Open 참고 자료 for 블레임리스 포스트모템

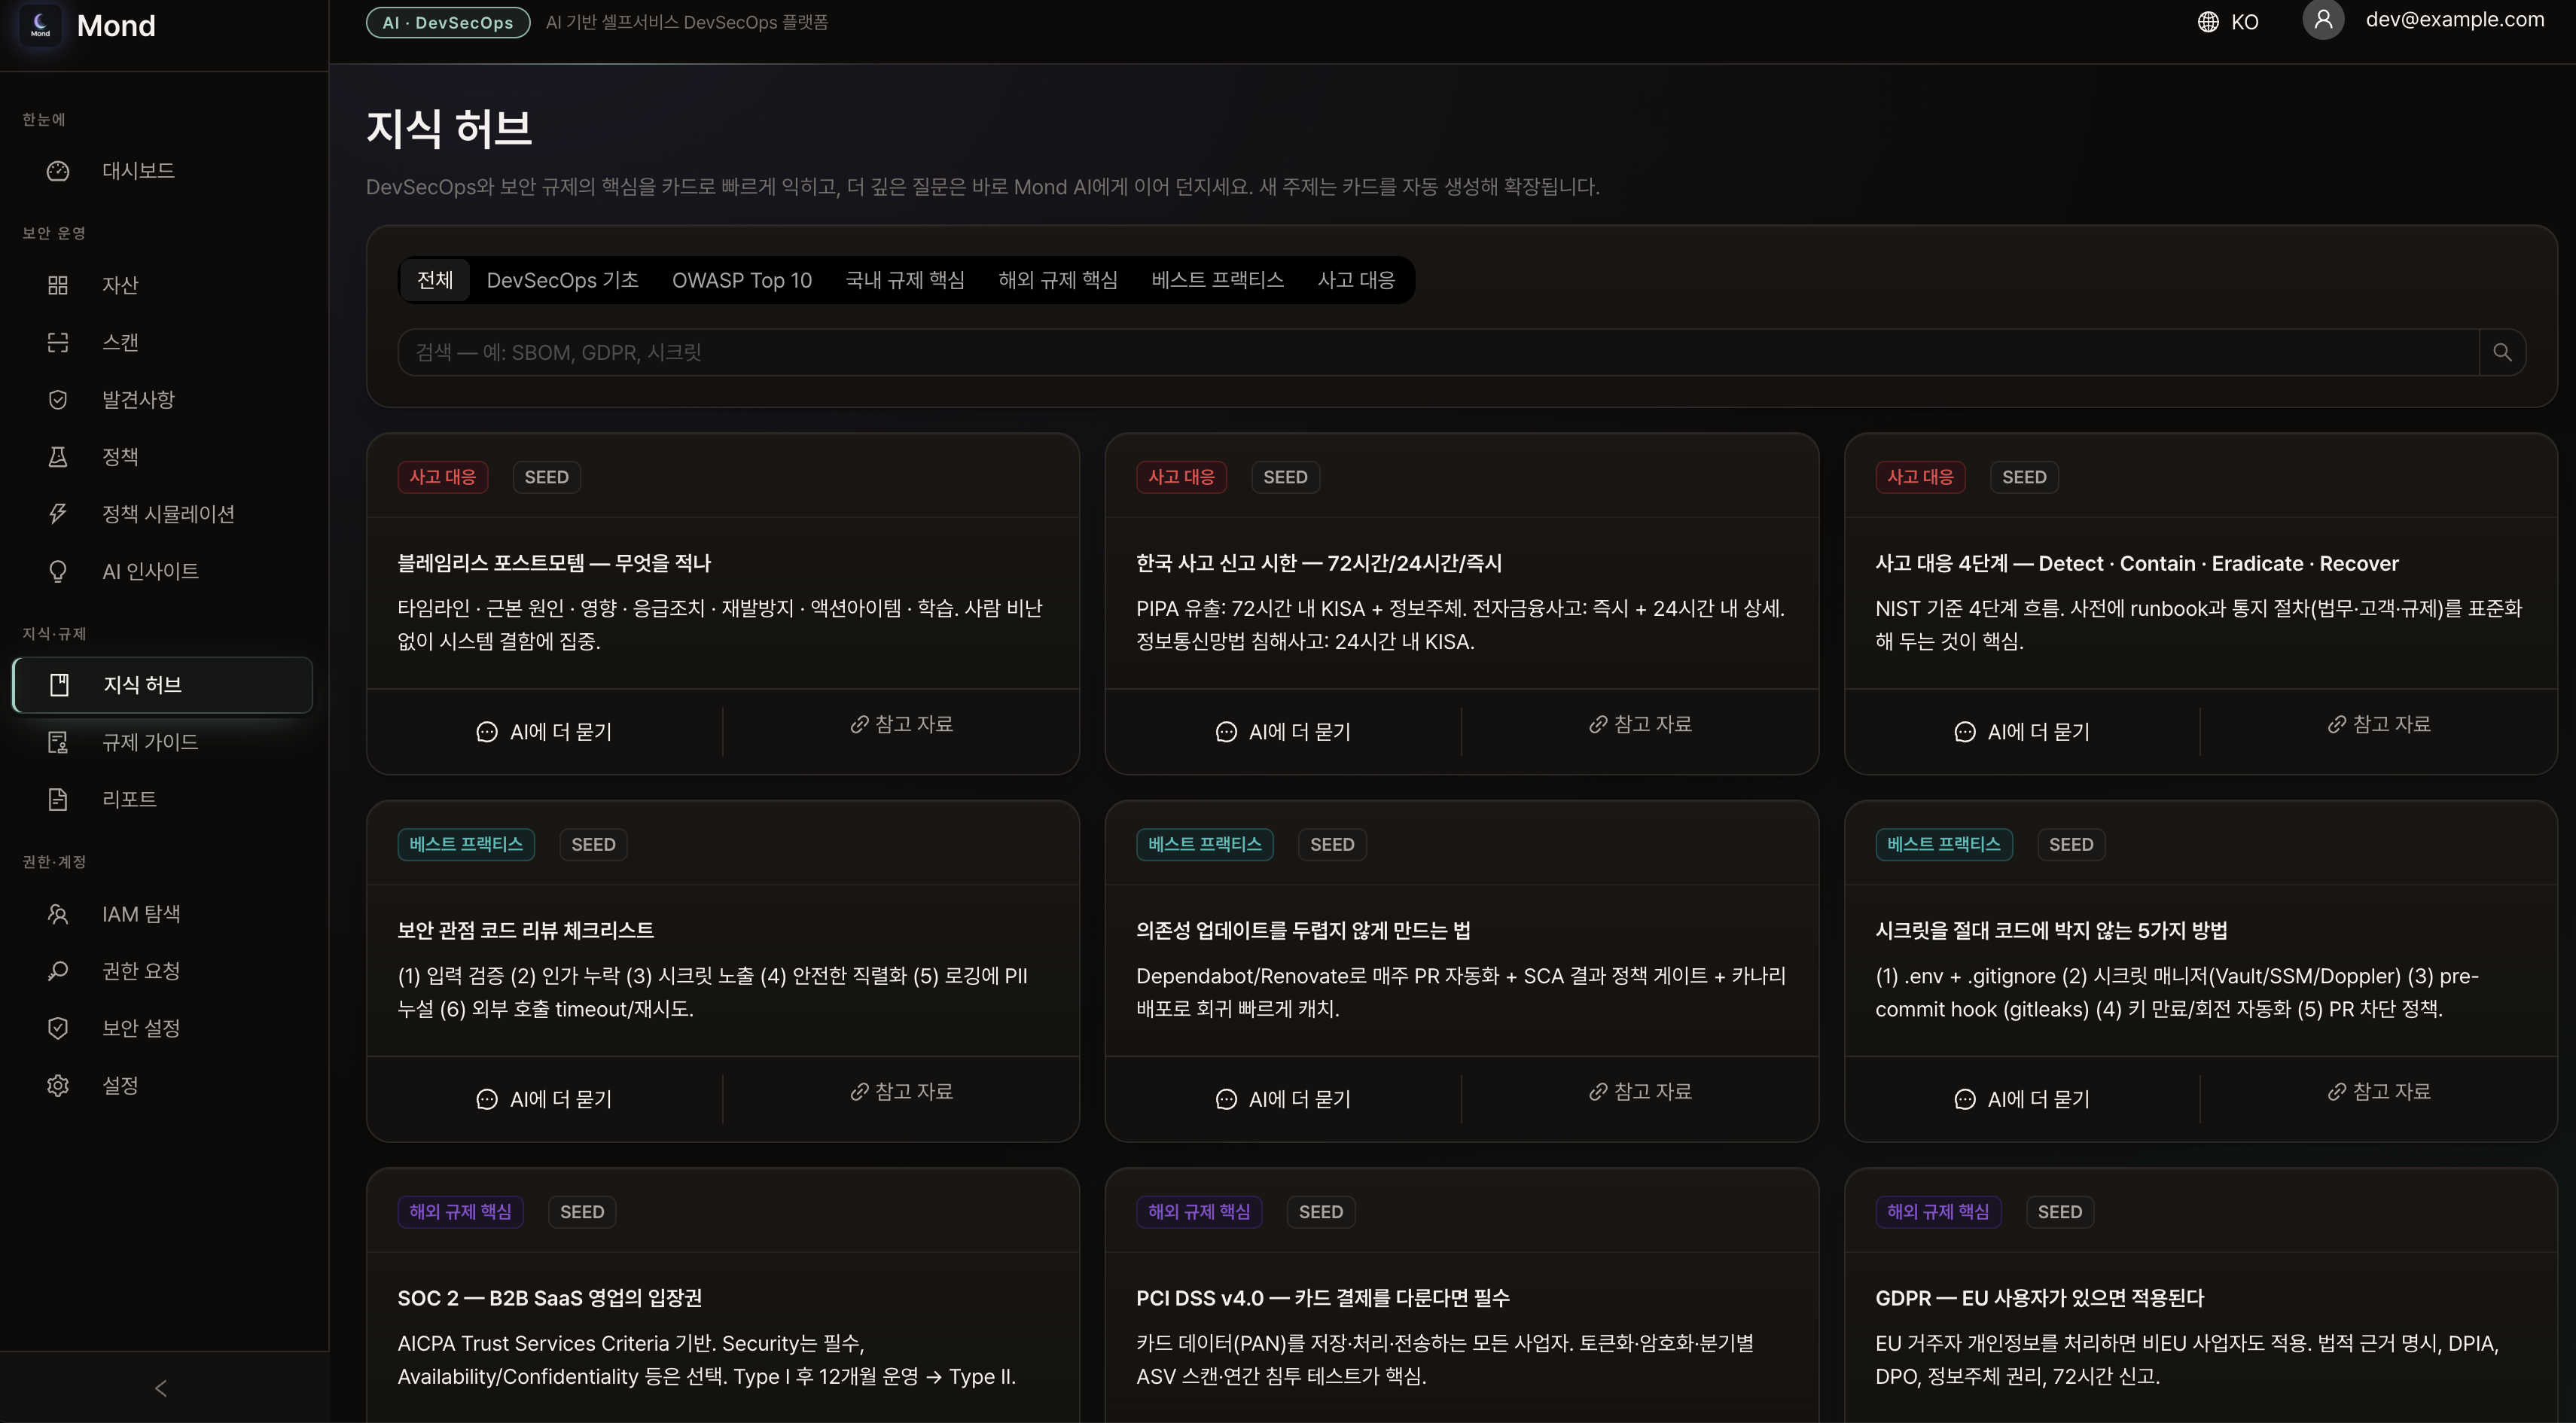[901, 724]
